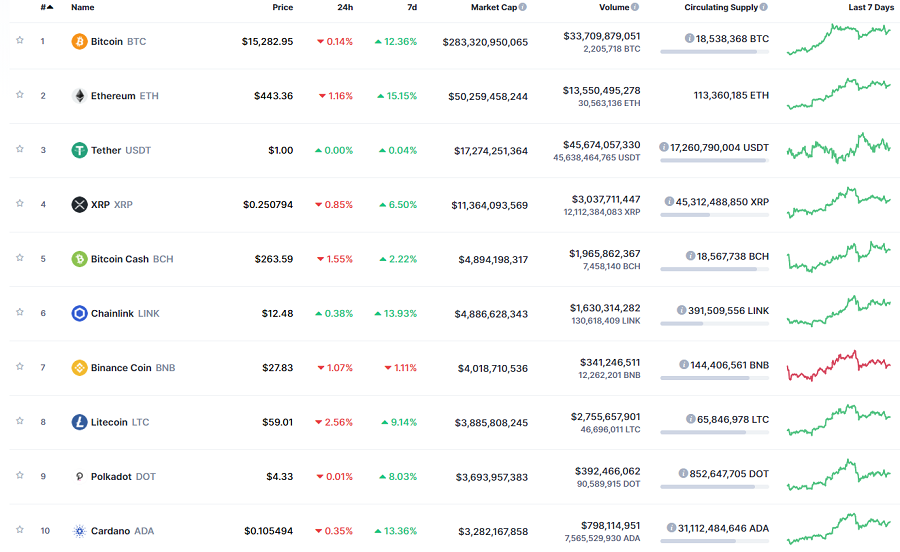Open Tether volume $45,674,057,330 link
This screenshot has width=900, height=552.
pos(602,145)
